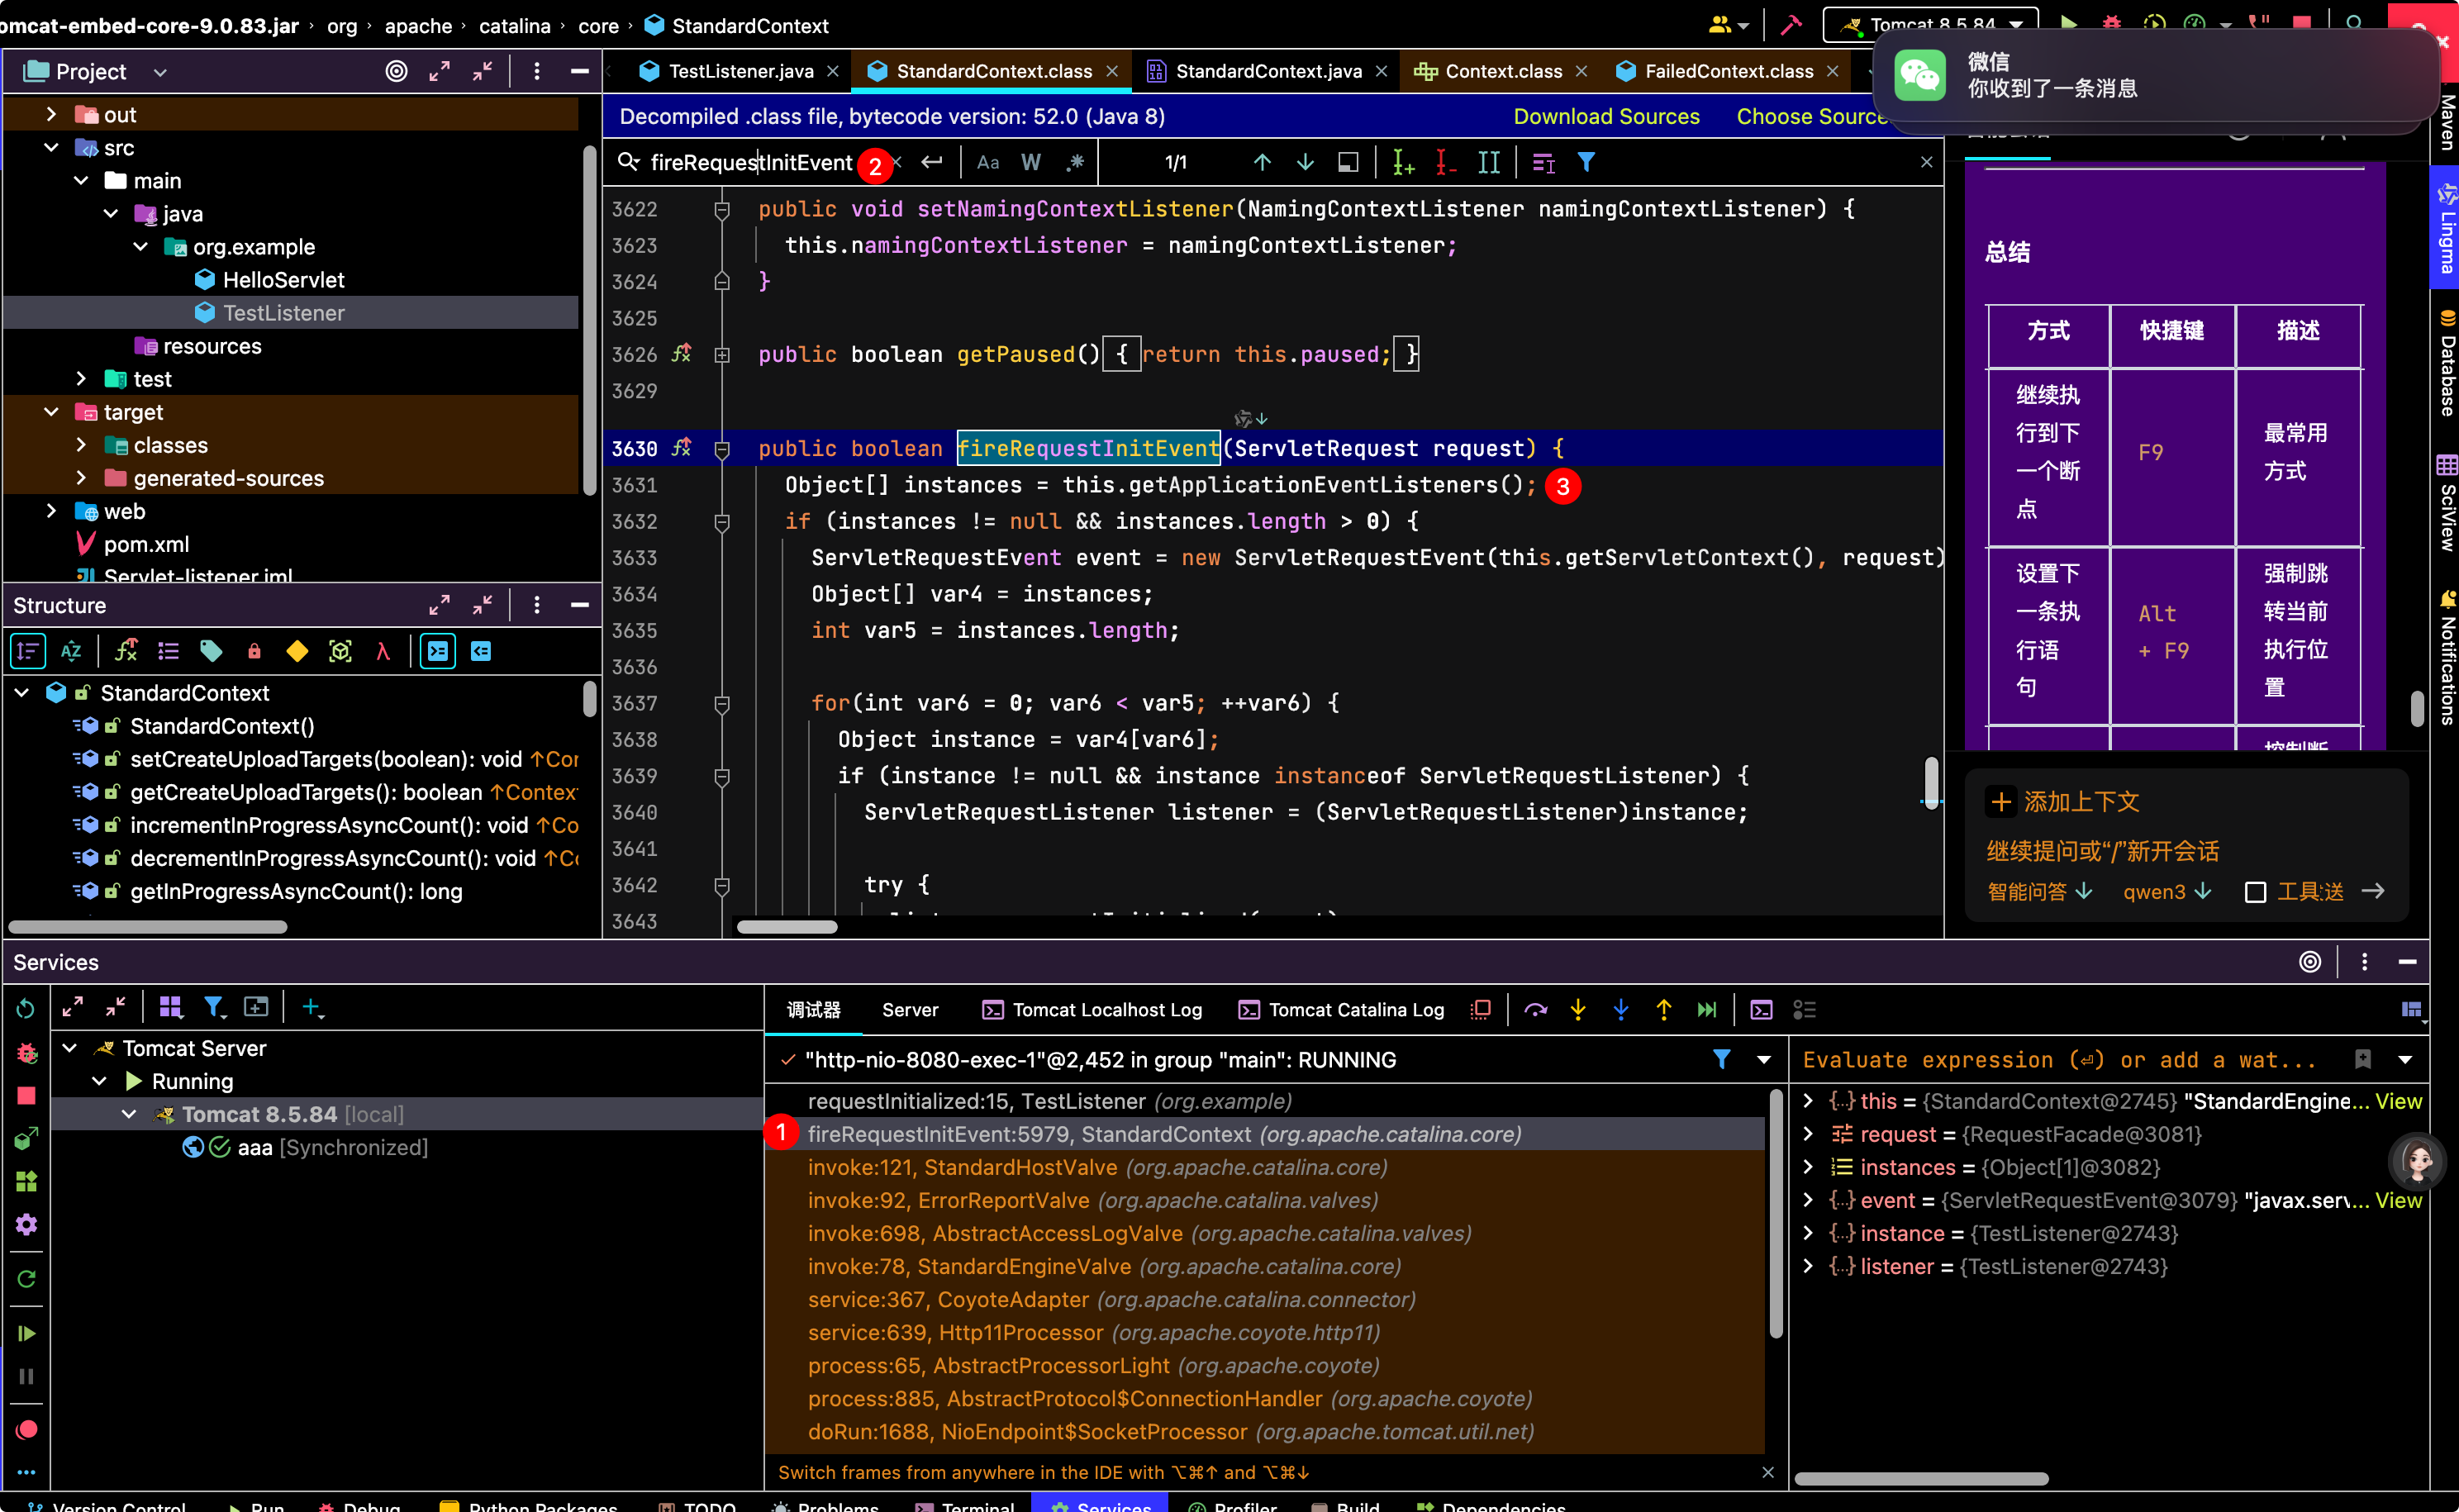Click the stack frames vertical scrollbar

click(1776, 1213)
